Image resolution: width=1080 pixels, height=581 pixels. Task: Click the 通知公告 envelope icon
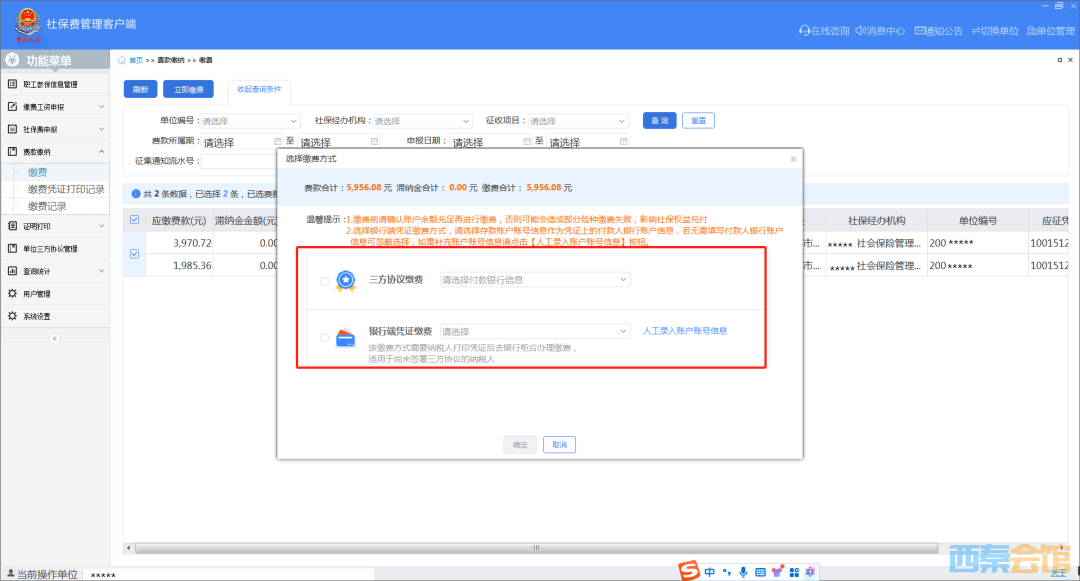tap(918, 31)
